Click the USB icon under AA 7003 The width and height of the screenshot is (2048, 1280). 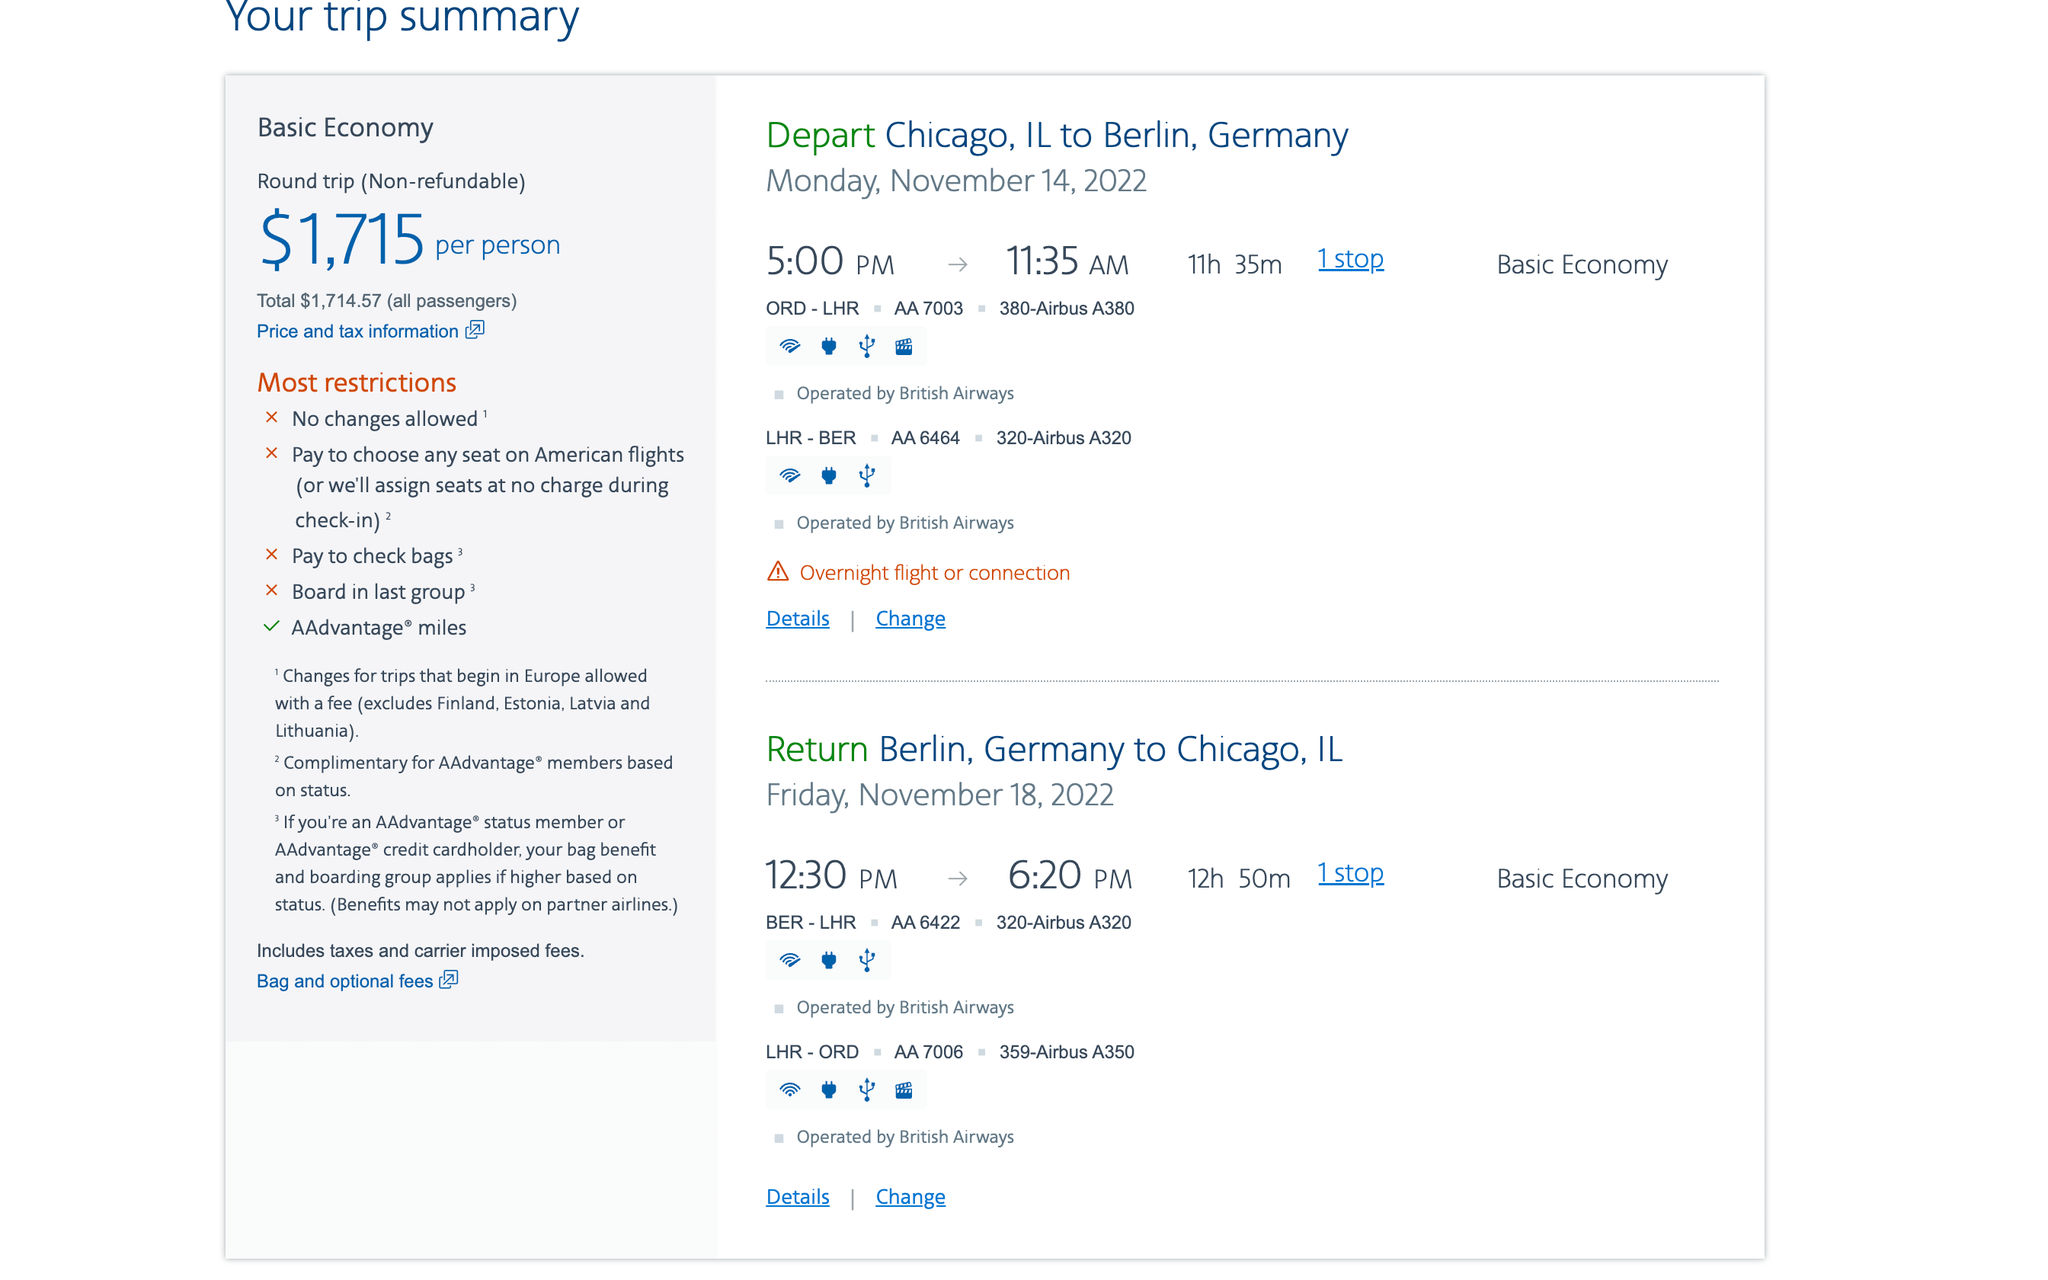(x=866, y=346)
